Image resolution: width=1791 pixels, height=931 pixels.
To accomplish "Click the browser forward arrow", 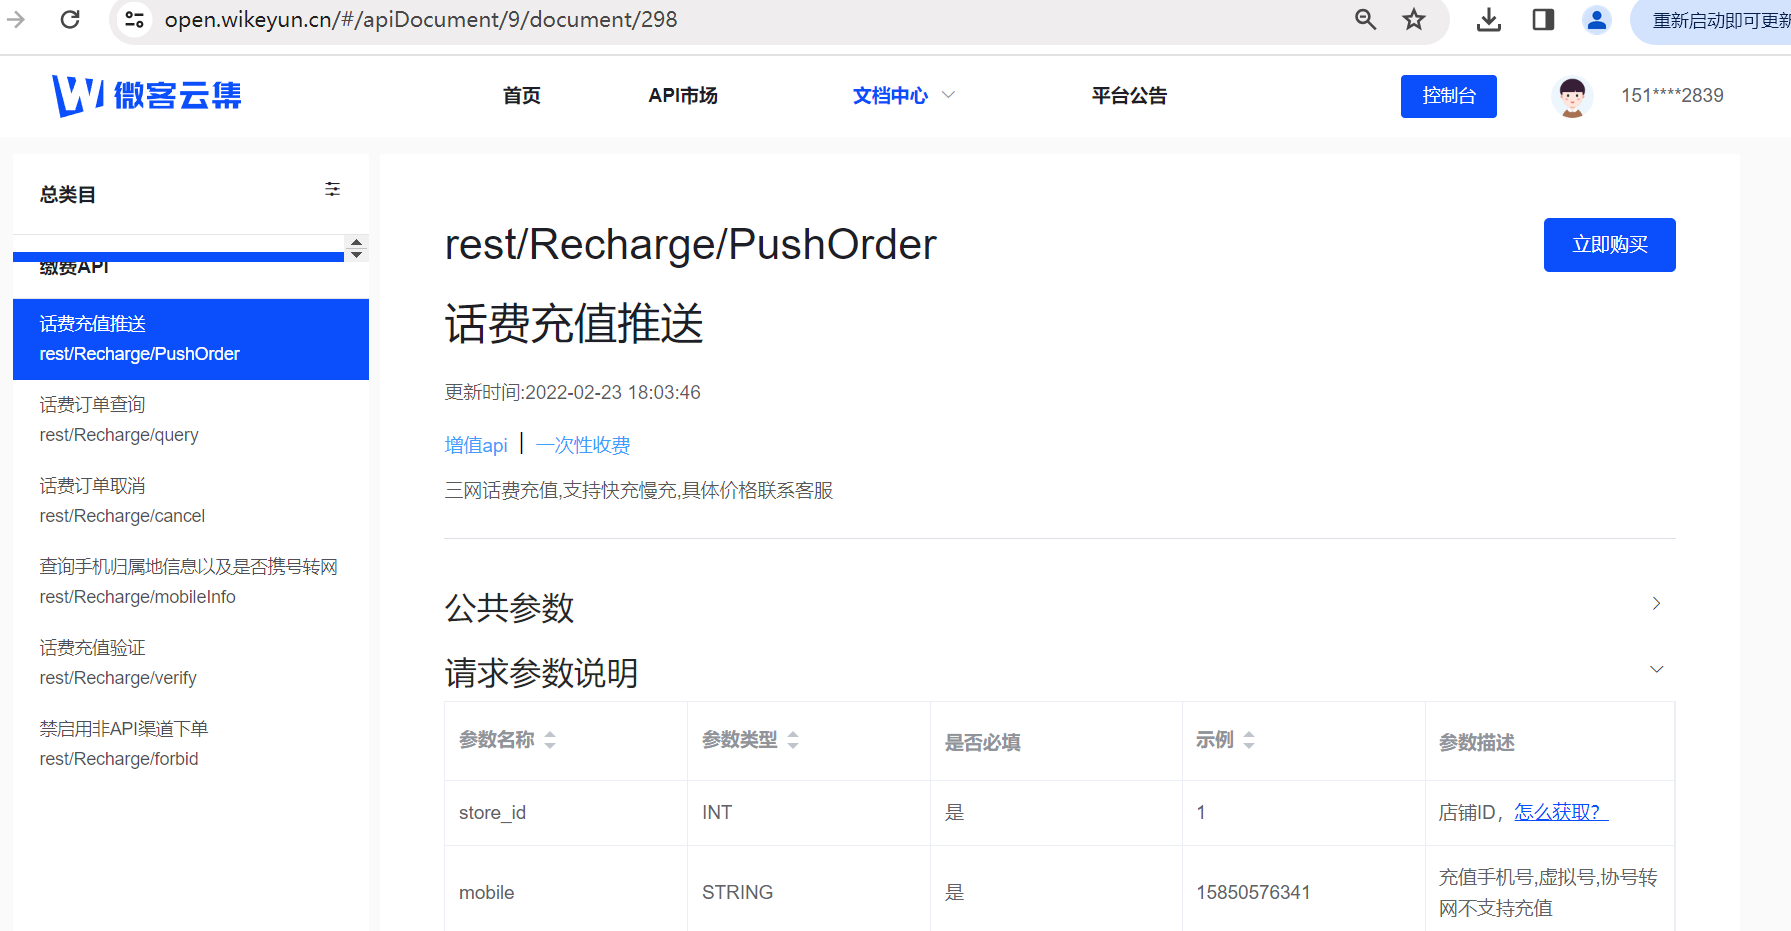I will tap(16, 19).
